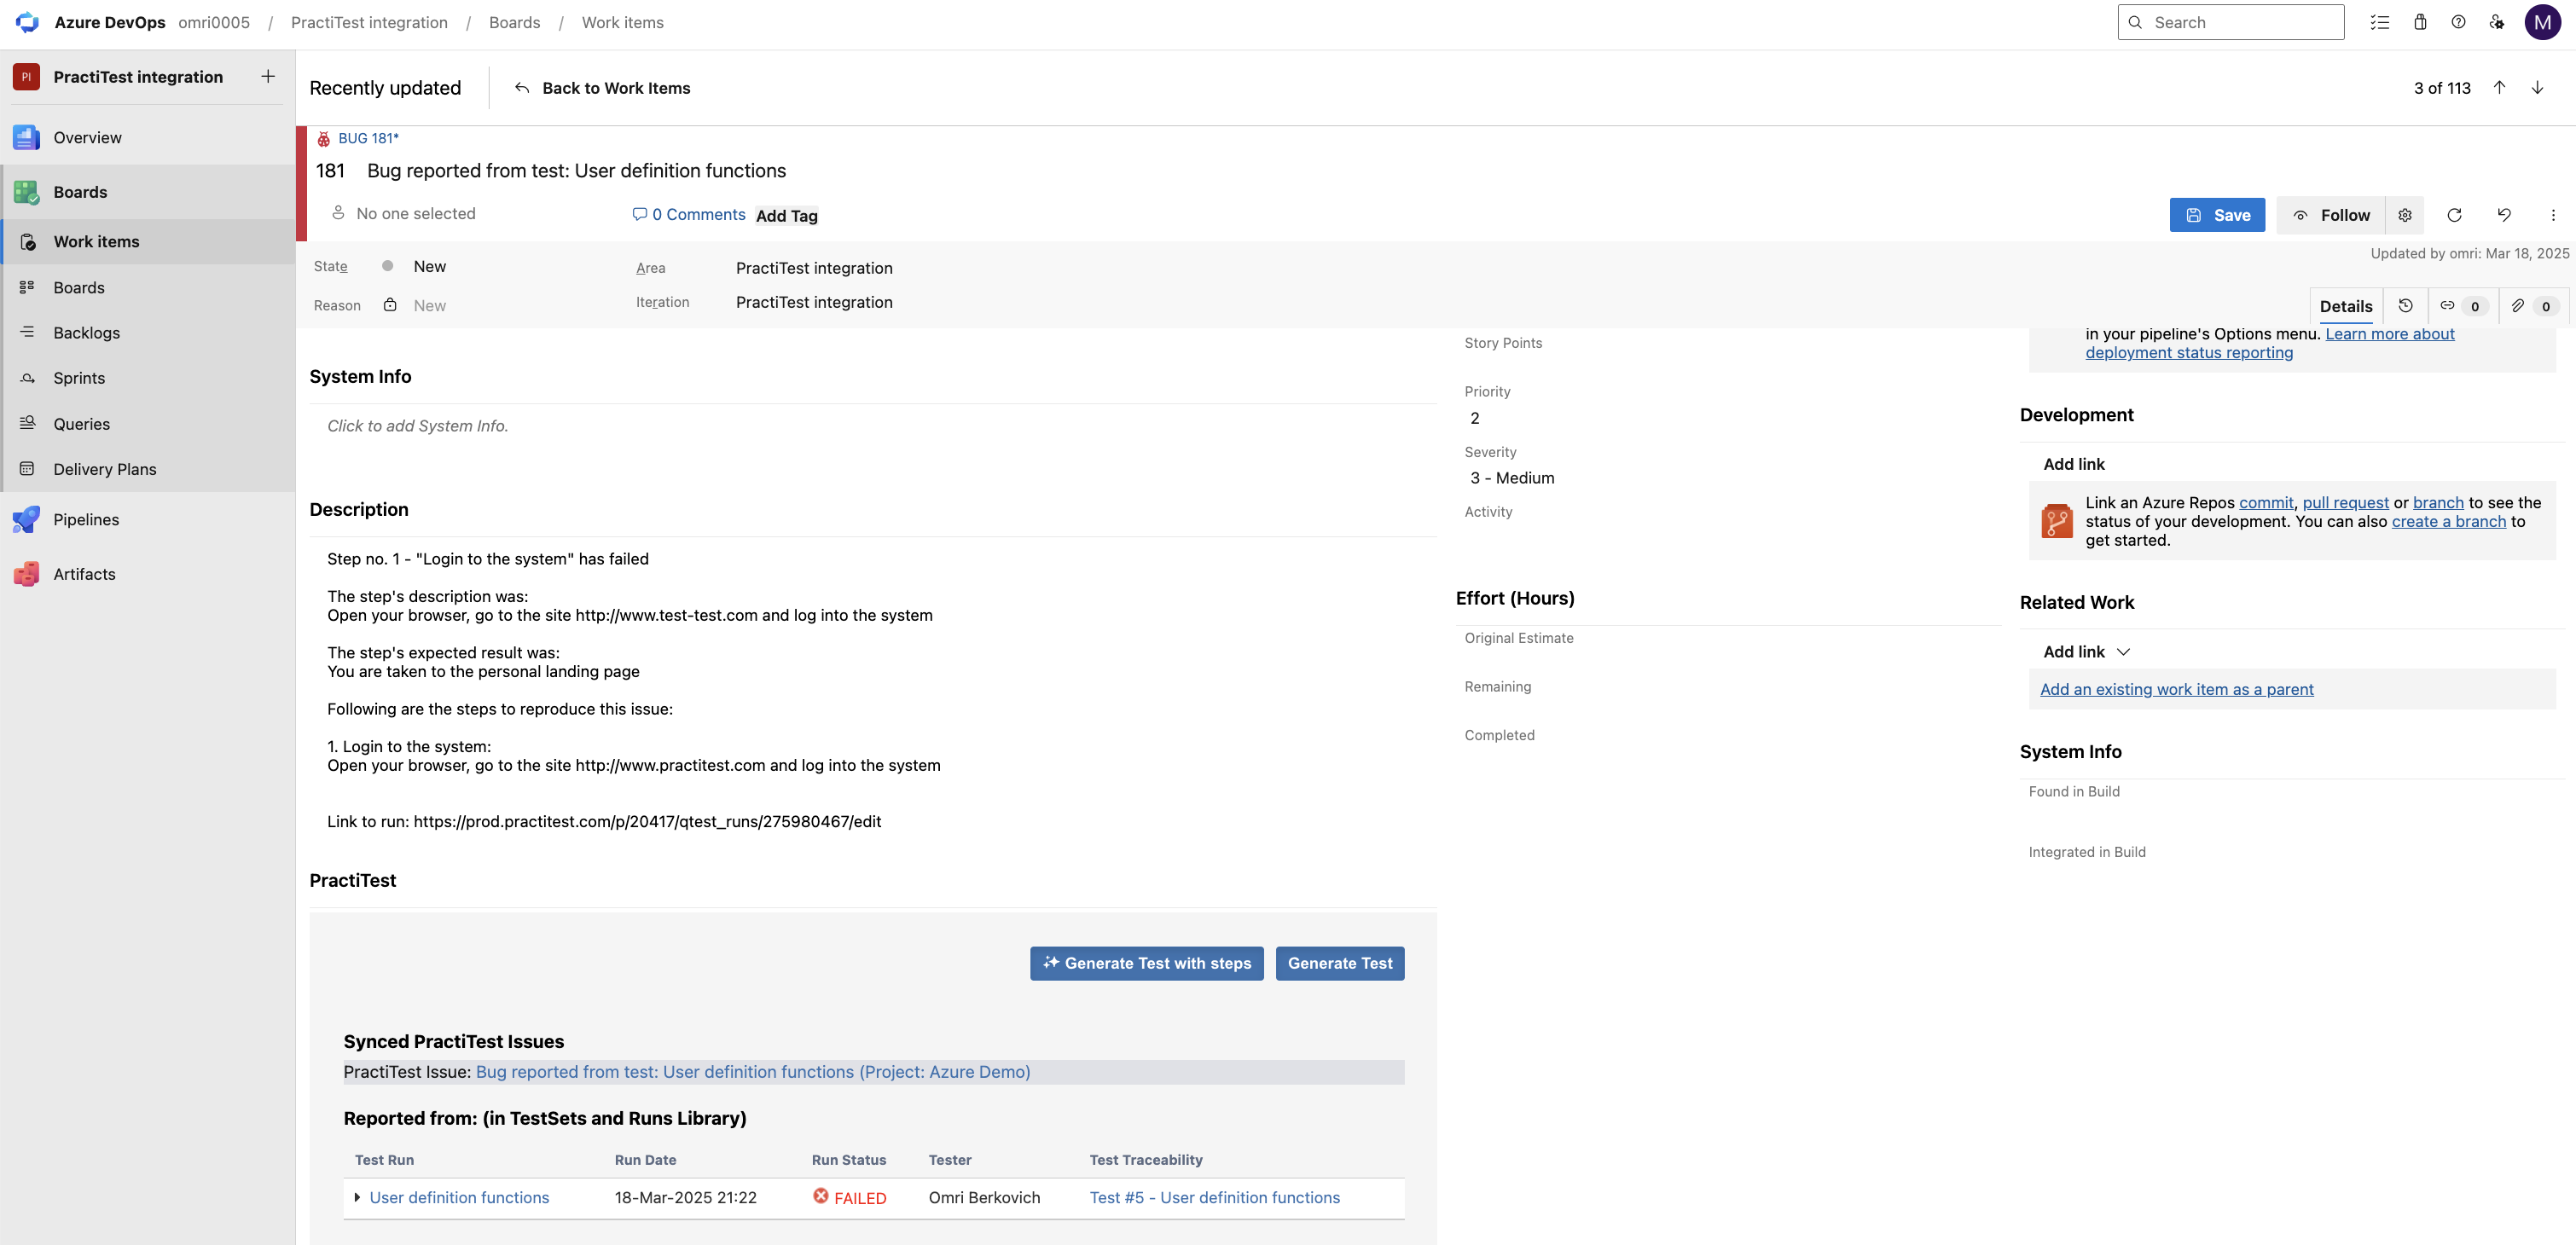Open the Severity field 3 - Medium
Viewport: 2576px width, 1245px height.
(1512, 478)
